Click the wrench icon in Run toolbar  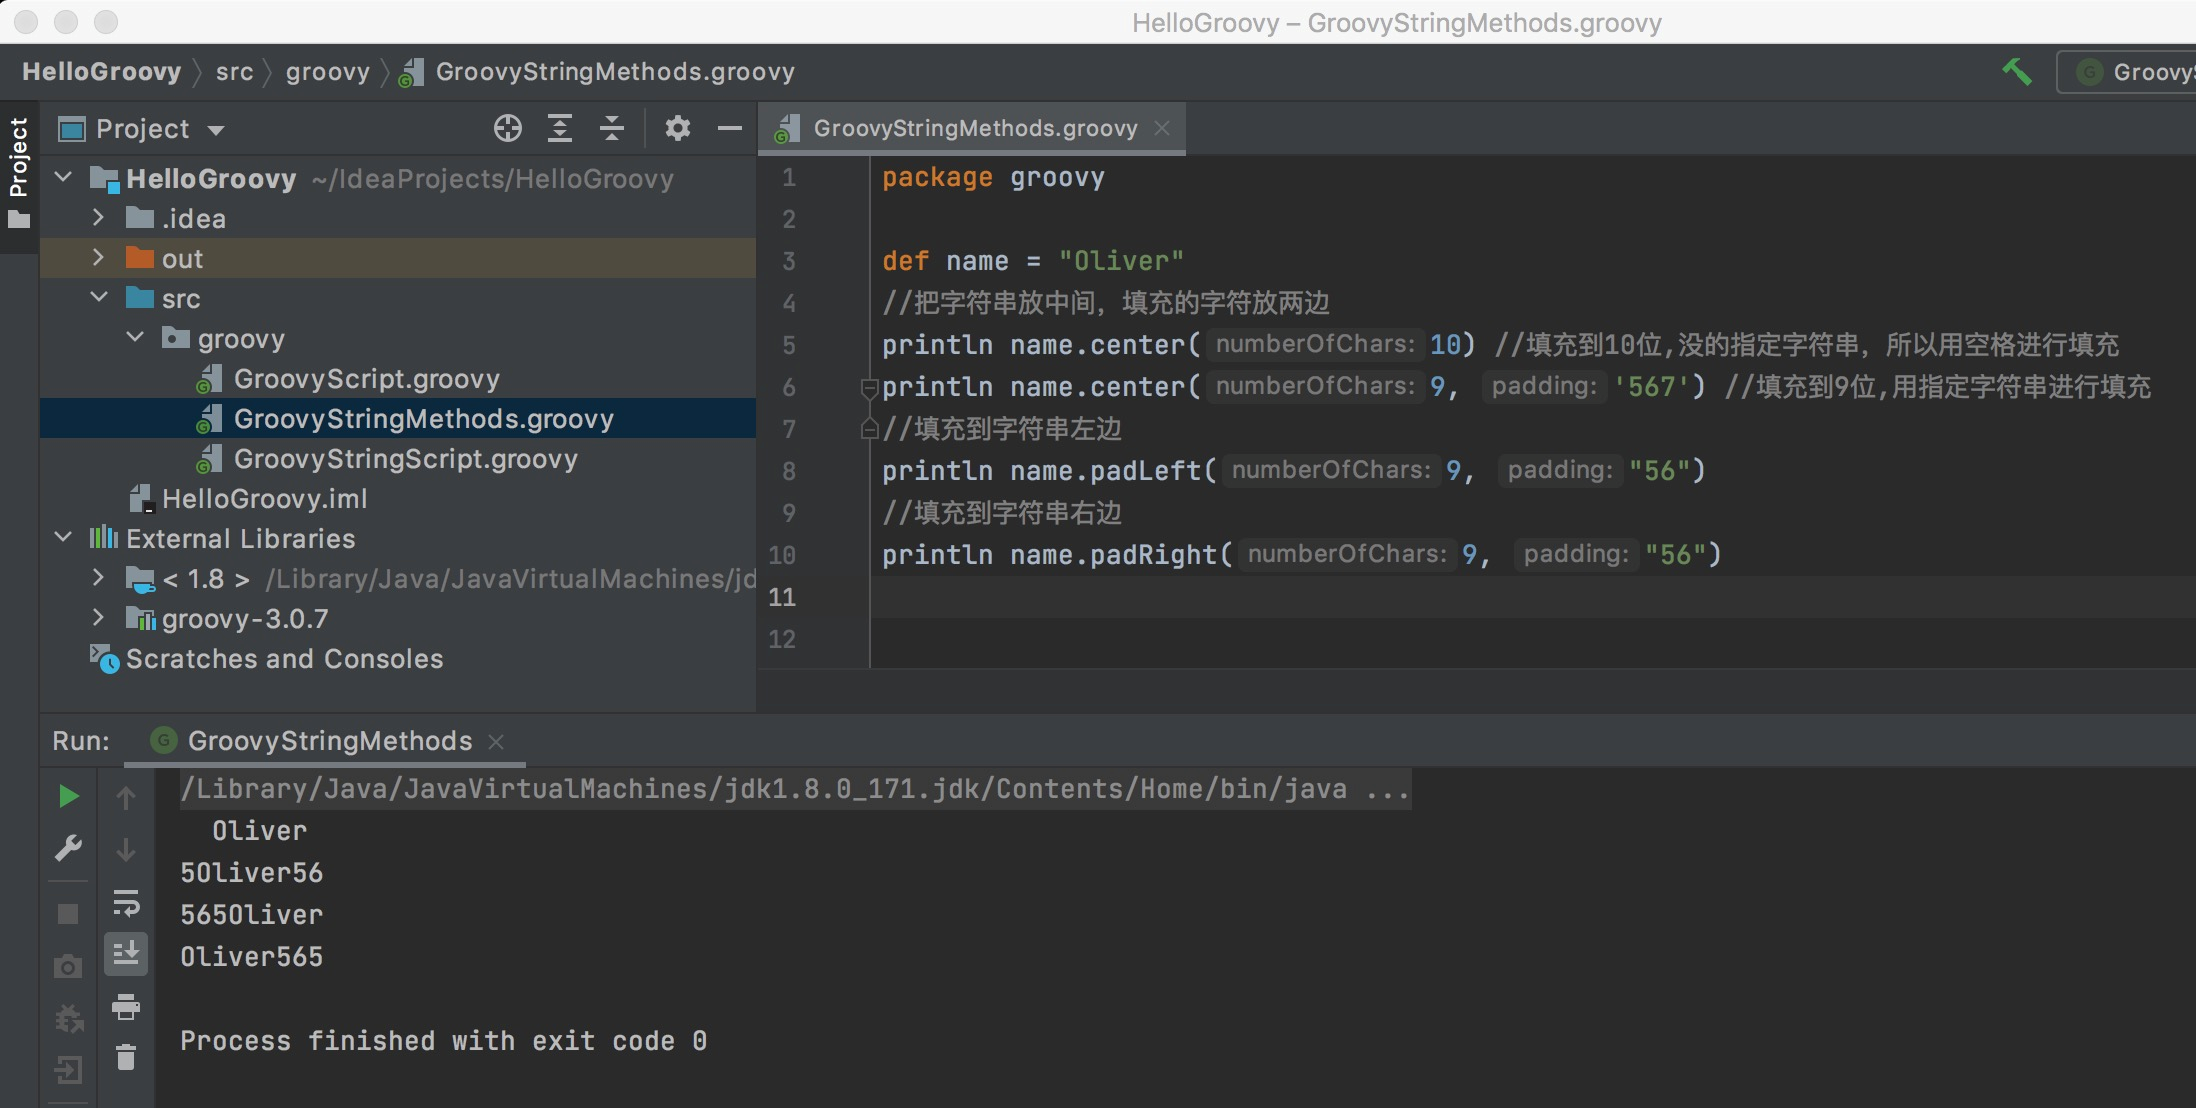tap(68, 848)
